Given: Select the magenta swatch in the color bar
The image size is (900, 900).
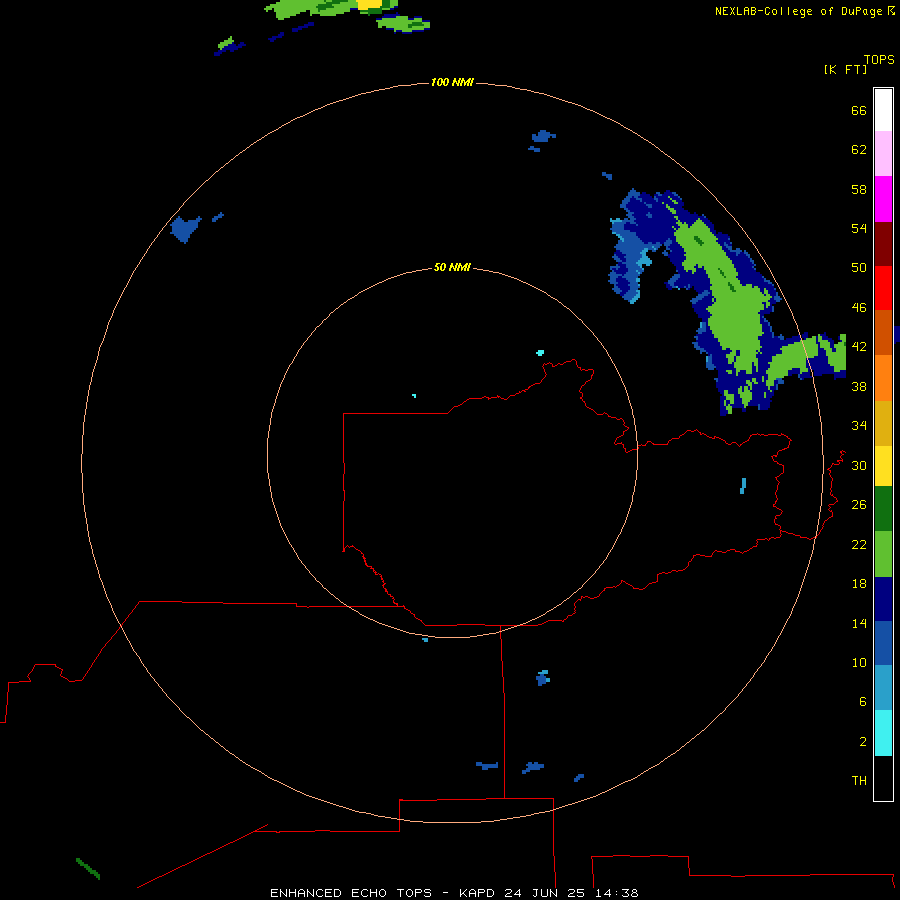Looking at the screenshot, I should tap(883, 199).
